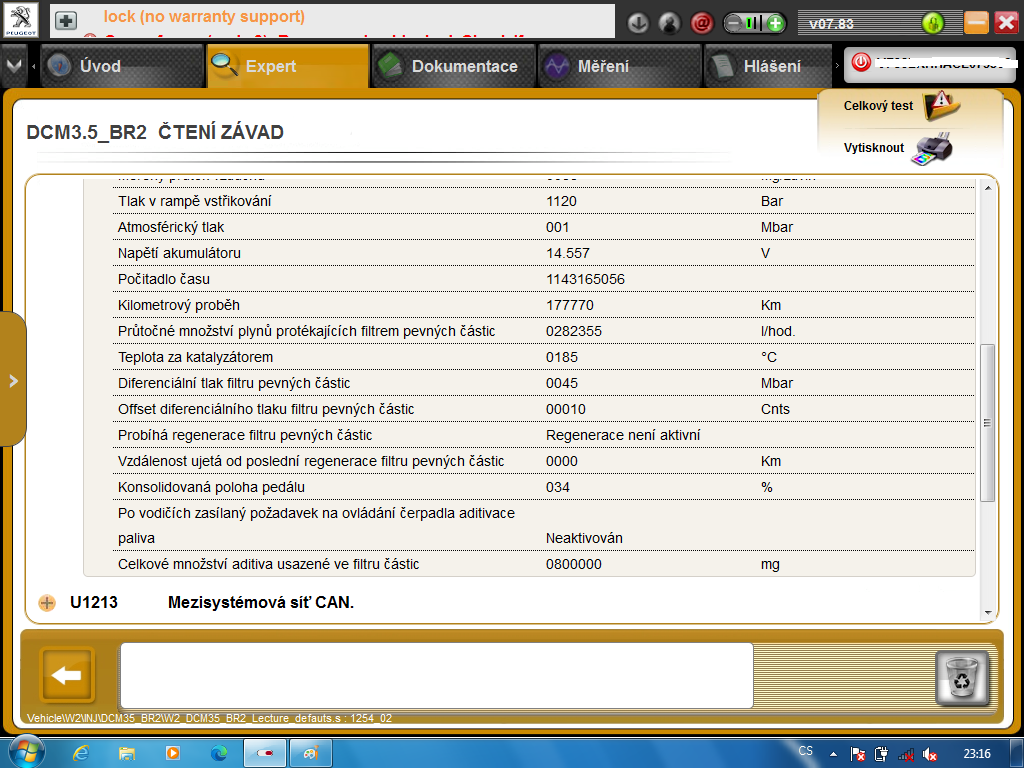Open the Hlášení tab

click(x=768, y=66)
